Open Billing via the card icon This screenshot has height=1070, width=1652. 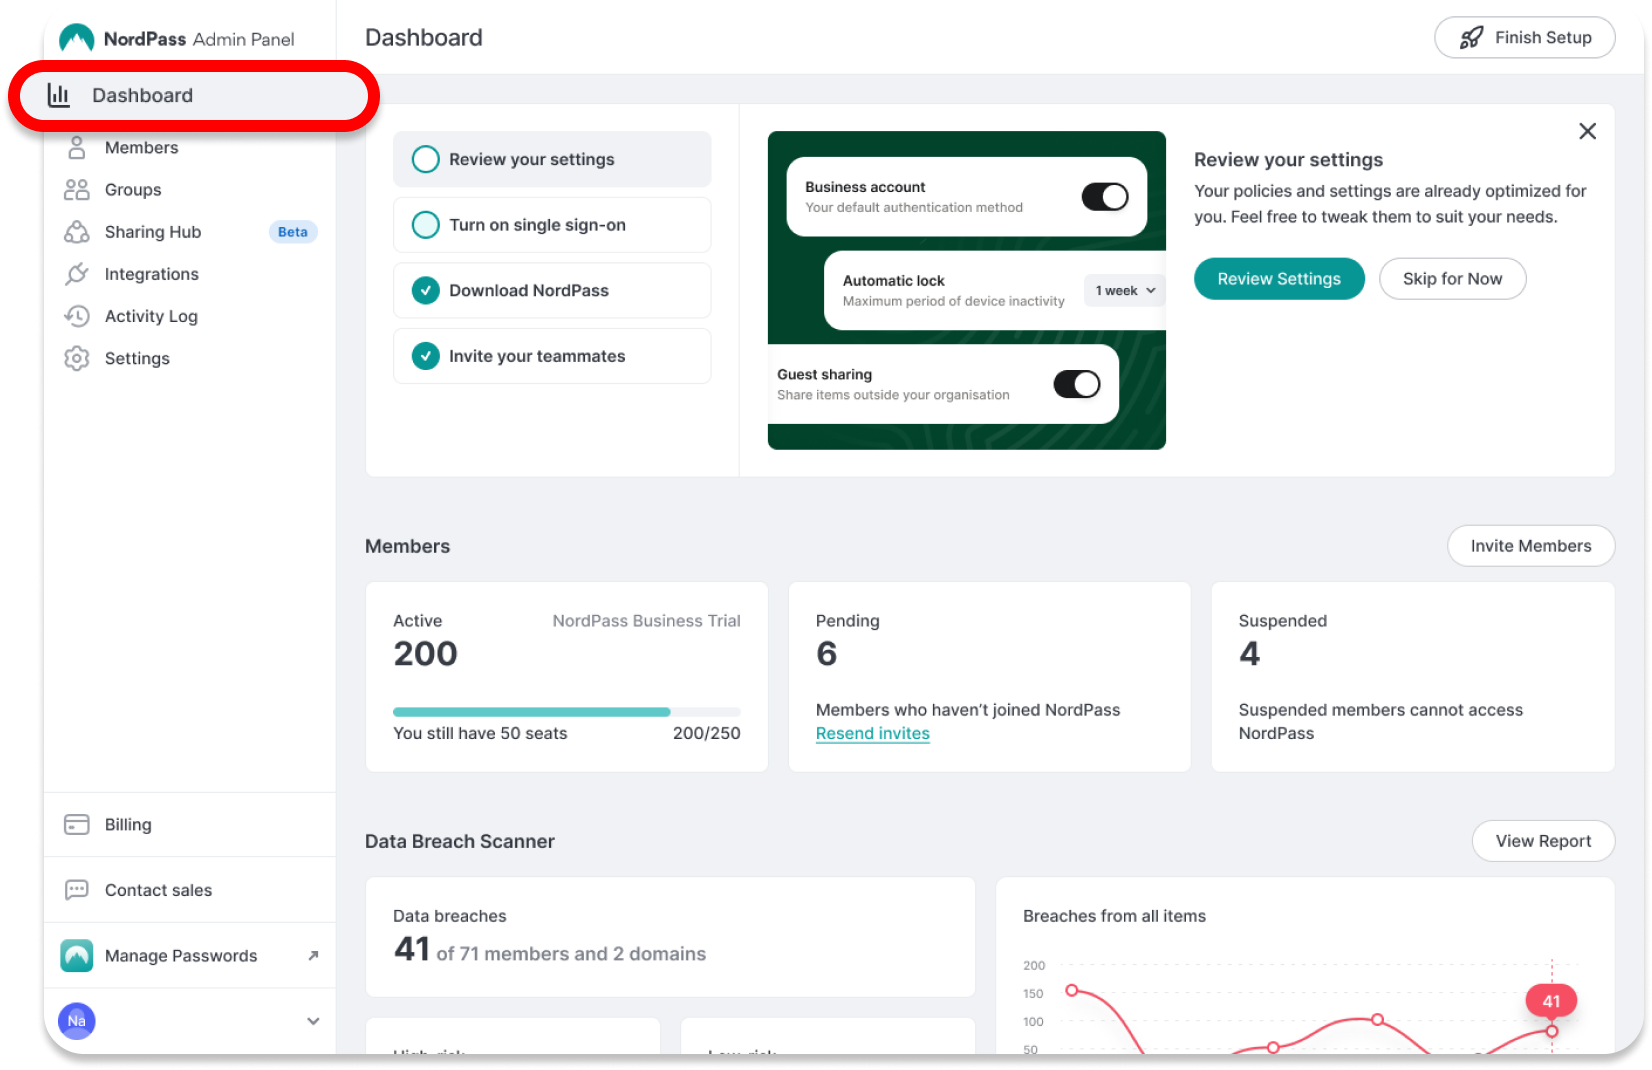[77, 825]
